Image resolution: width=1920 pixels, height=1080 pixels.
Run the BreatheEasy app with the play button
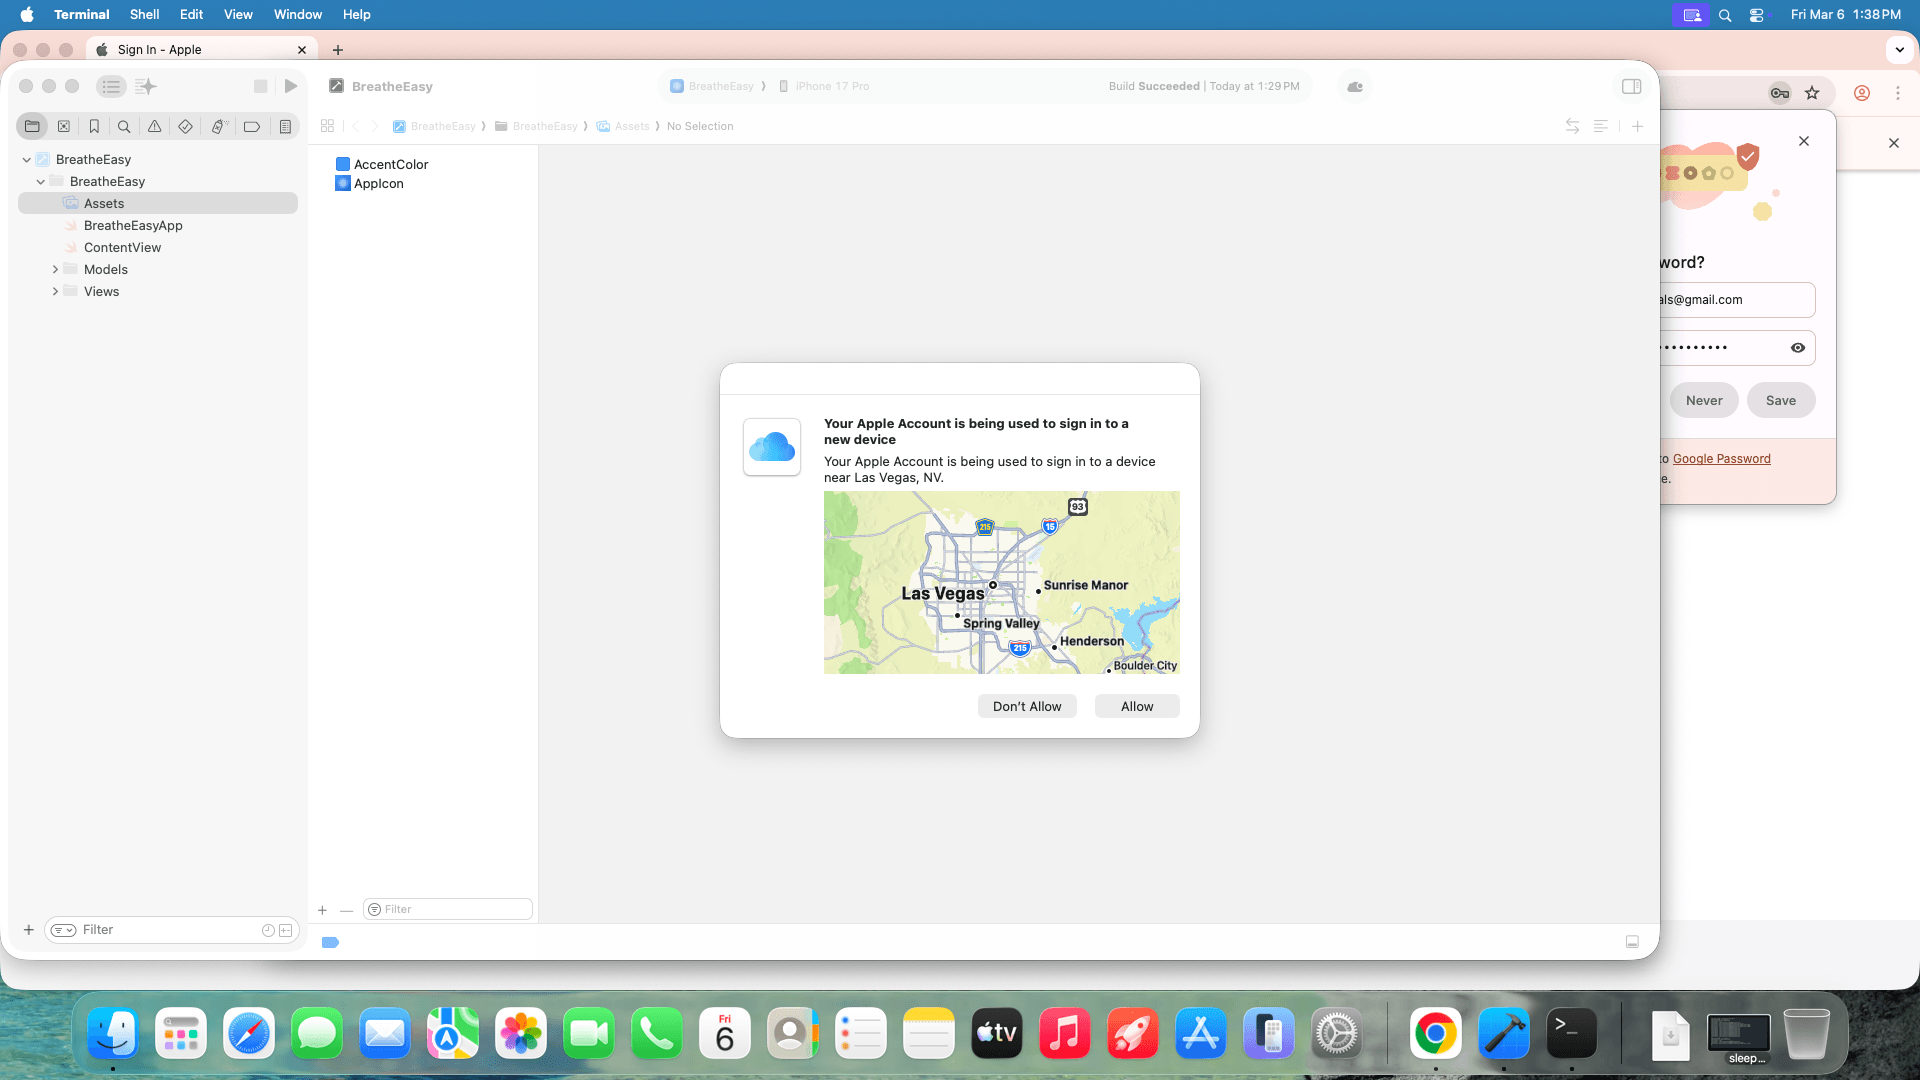(290, 86)
